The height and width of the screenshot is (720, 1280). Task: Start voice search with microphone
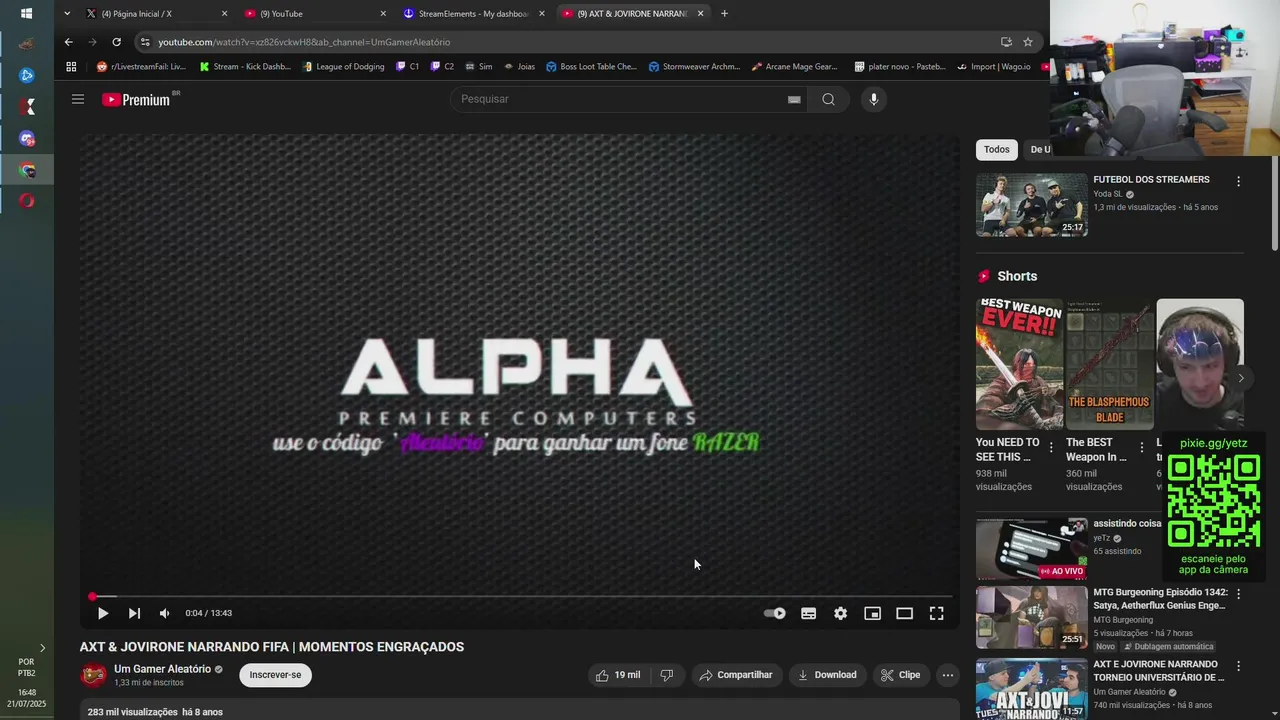(874, 99)
